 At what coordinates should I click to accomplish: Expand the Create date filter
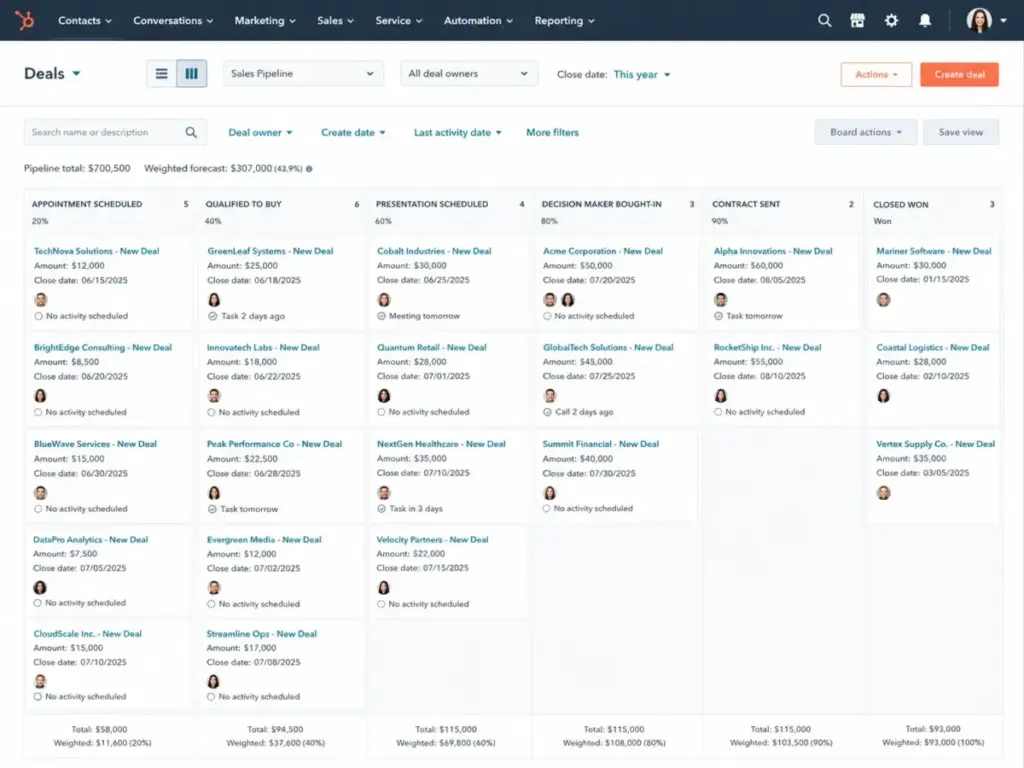click(x=353, y=133)
